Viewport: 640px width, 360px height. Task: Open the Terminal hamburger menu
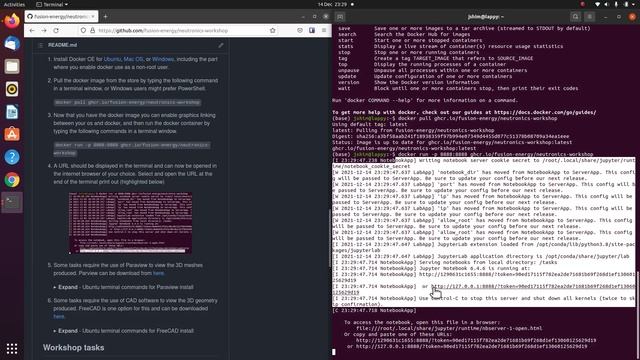[x=589, y=17]
